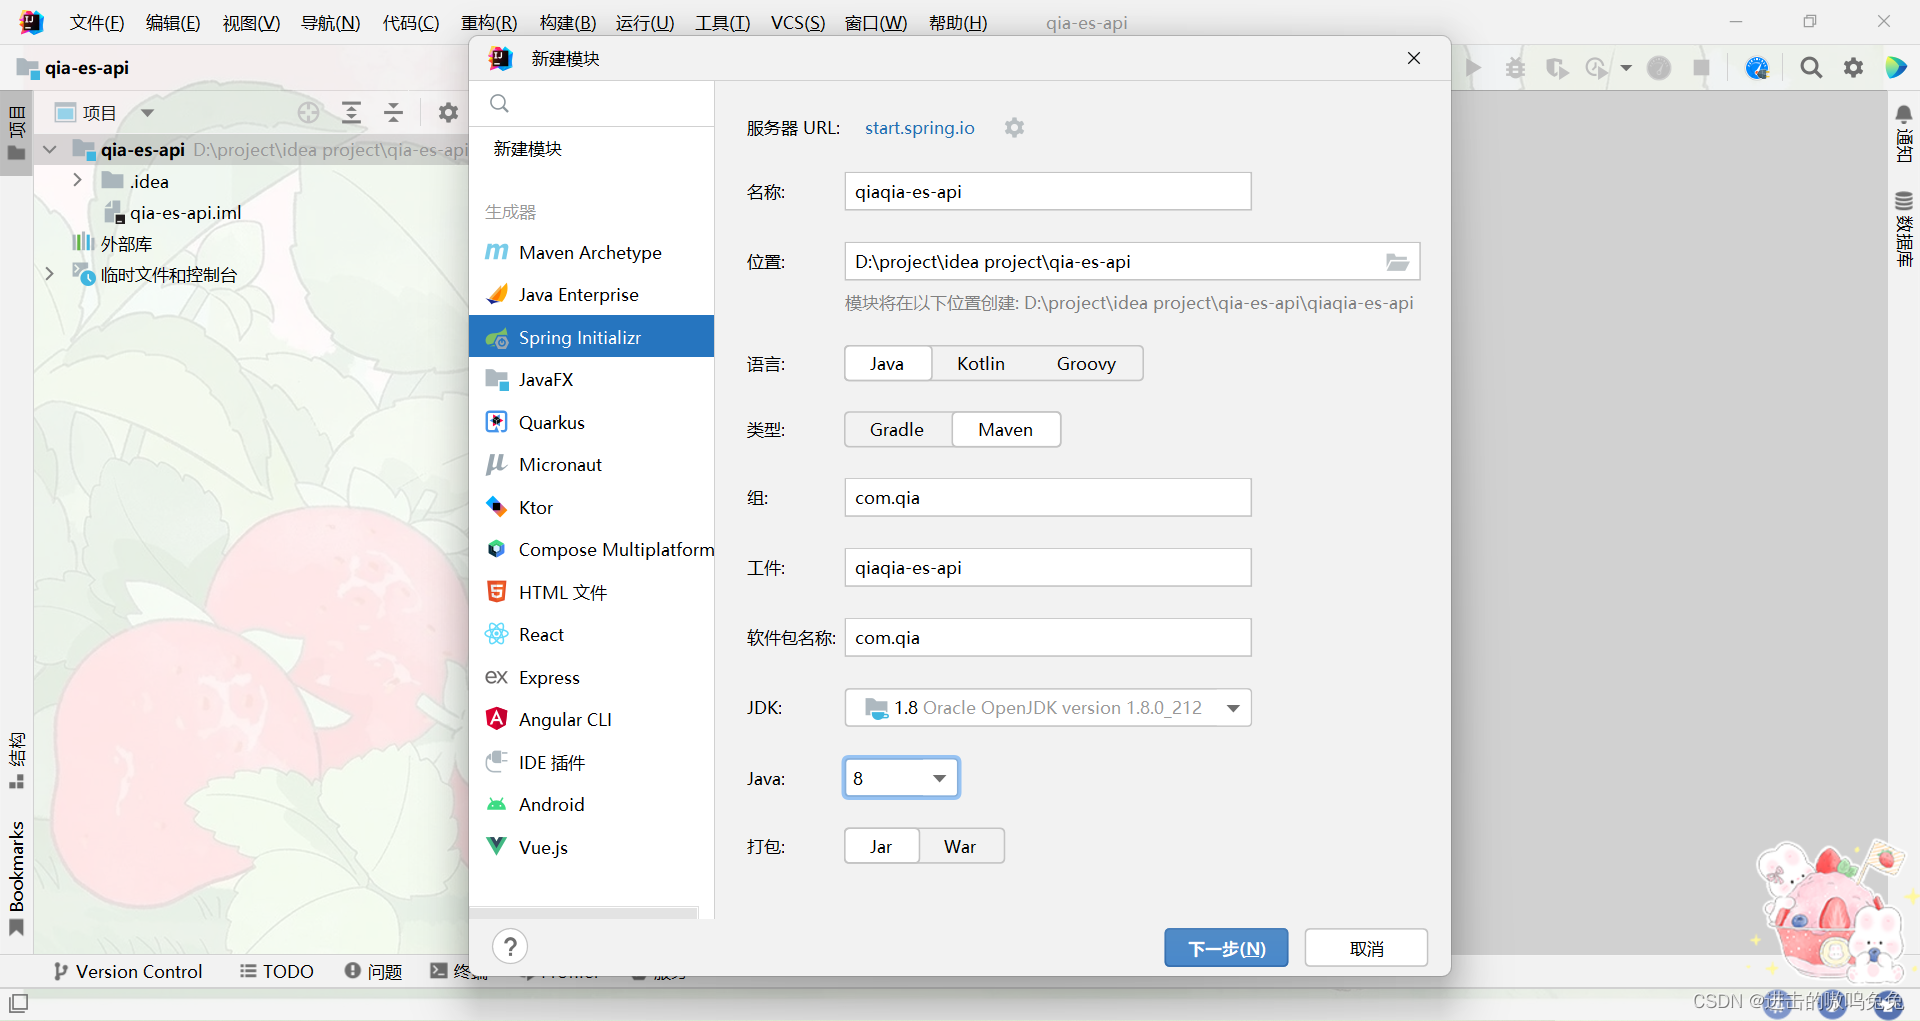This screenshot has height=1021, width=1920.
Task: Open the 问题 tool window
Action: [x=373, y=971]
